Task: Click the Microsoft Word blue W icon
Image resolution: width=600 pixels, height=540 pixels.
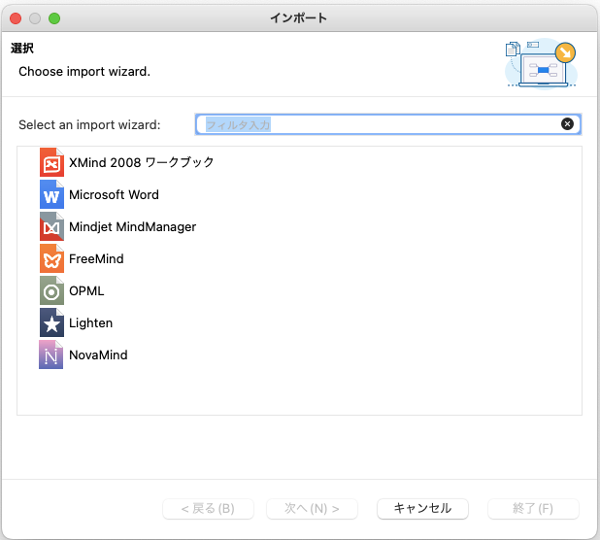Action: (x=52, y=194)
